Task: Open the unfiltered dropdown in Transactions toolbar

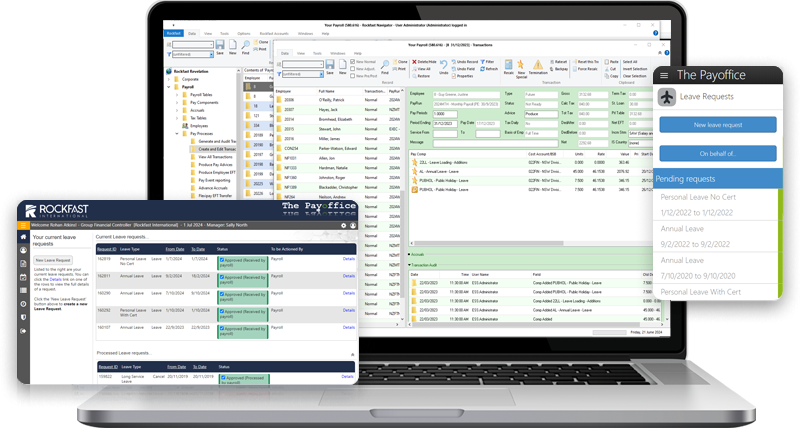Action: tap(321, 74)
